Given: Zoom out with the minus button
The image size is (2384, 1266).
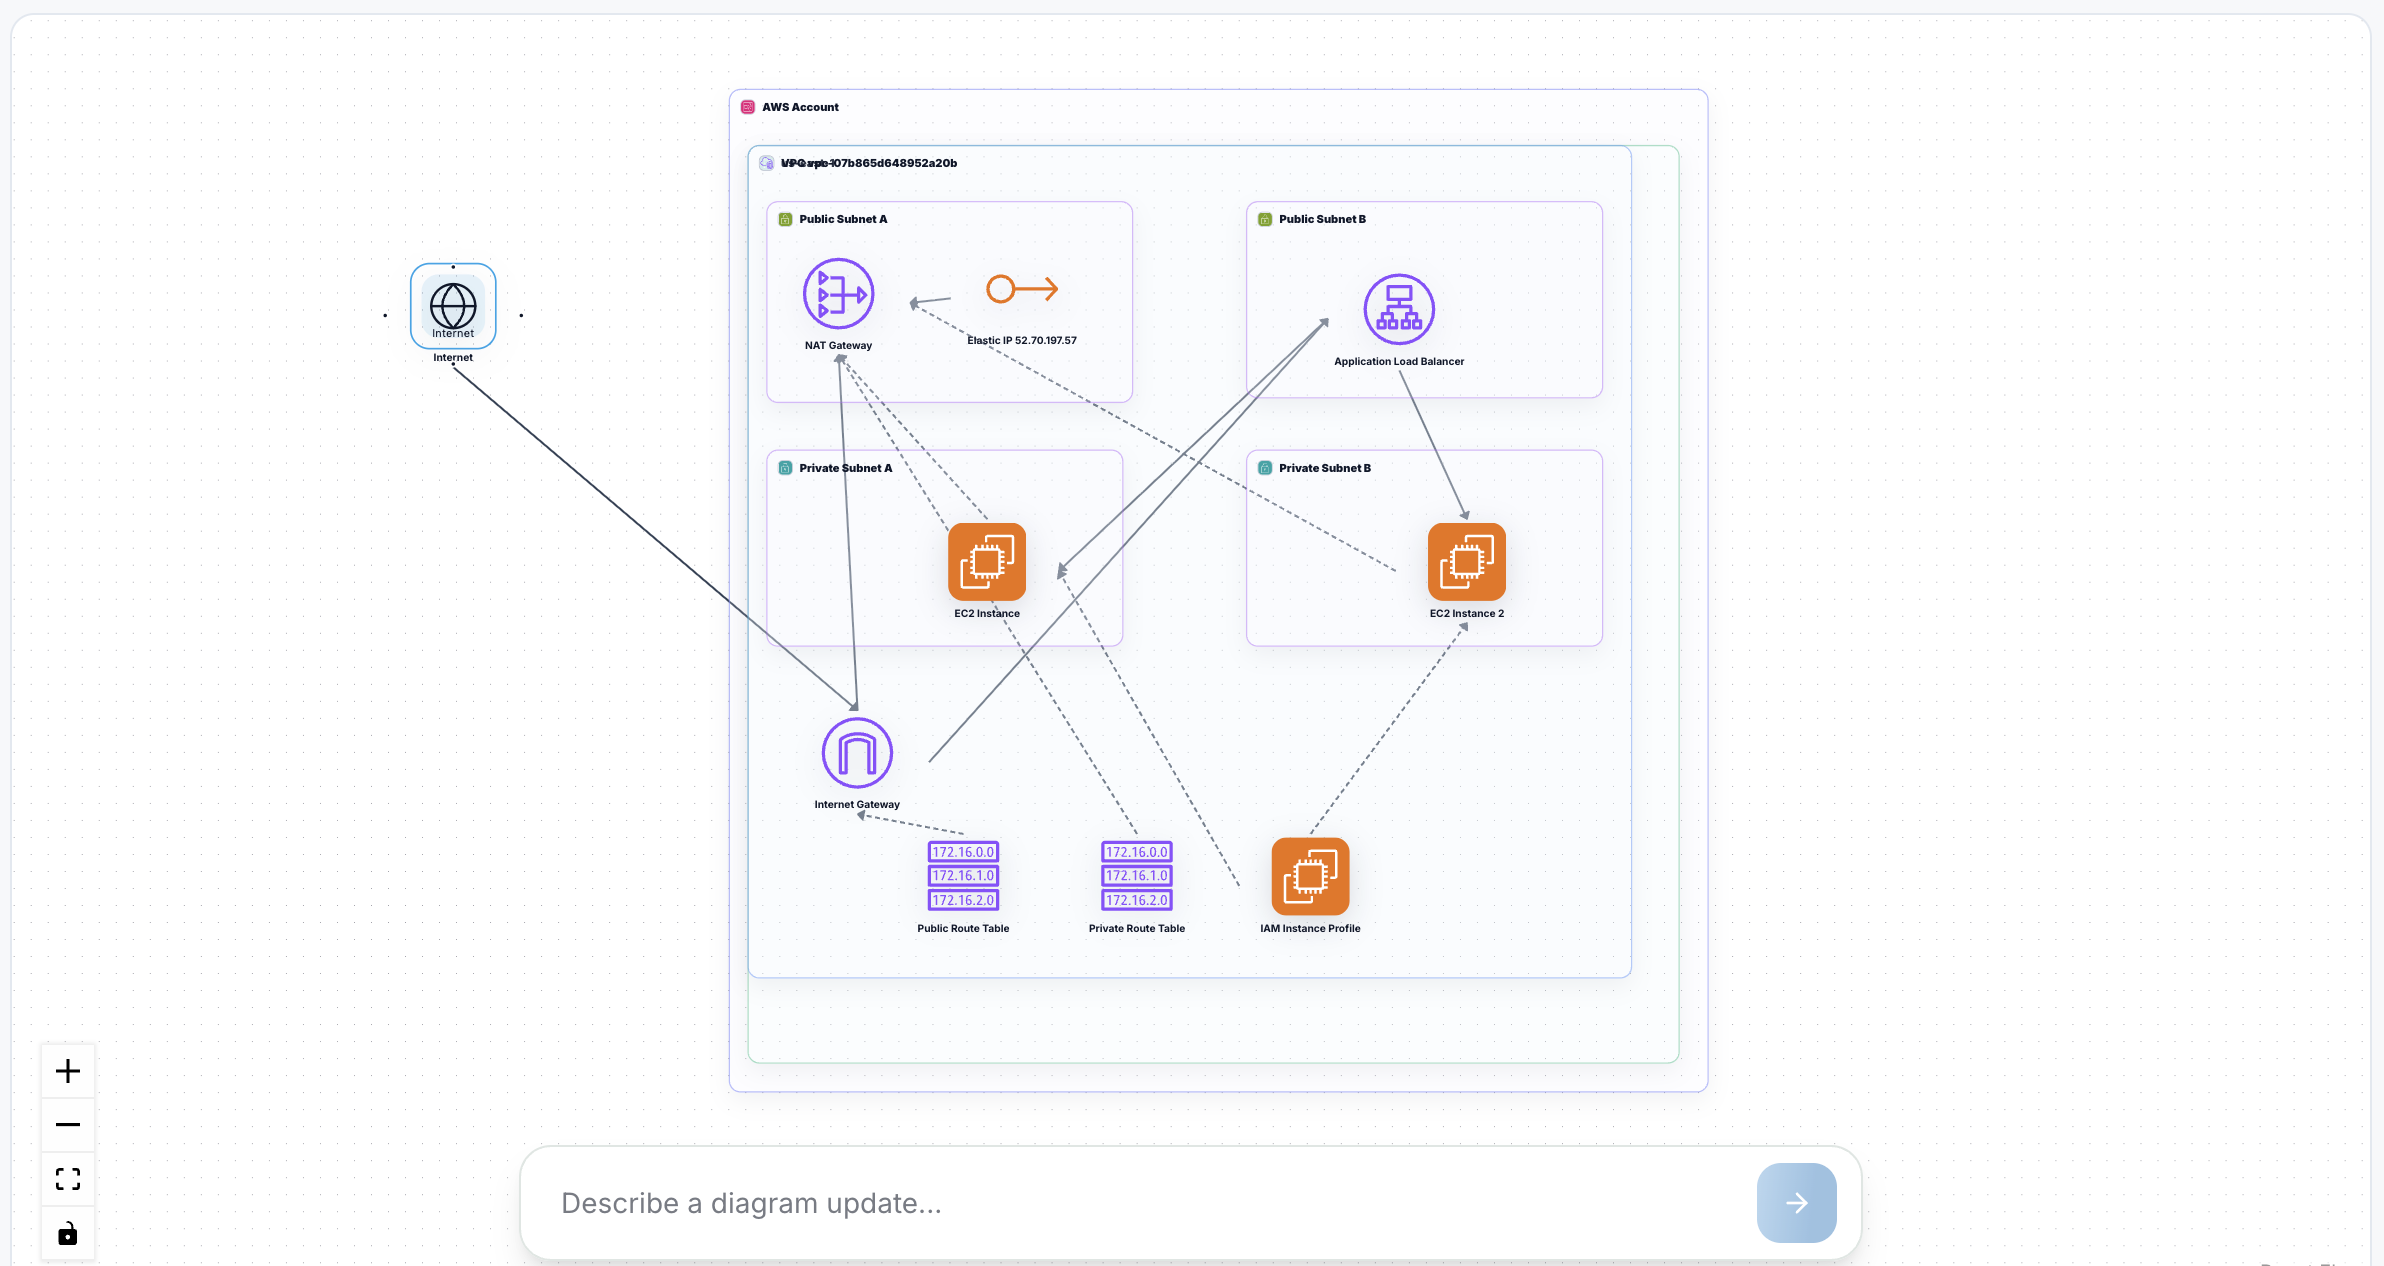Looking at the screenshot, I should coord(68,1125).
